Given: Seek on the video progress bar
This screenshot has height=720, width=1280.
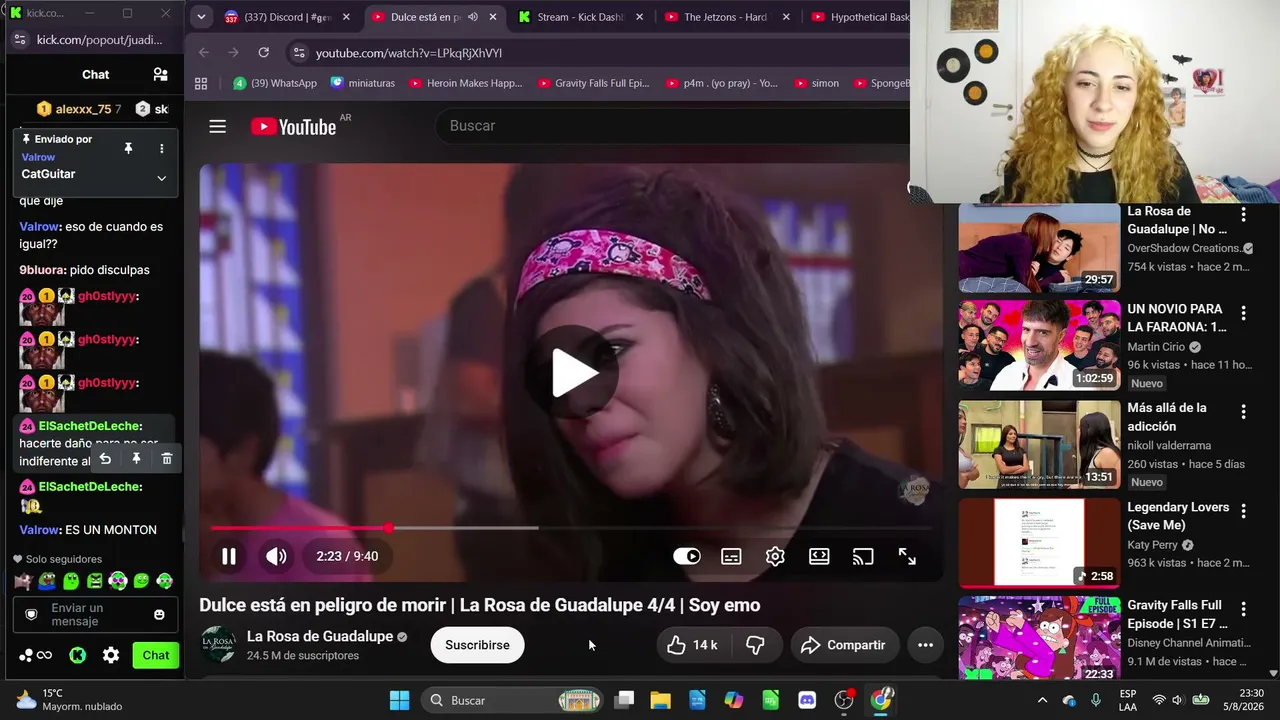Looking at the screenshot, I should 571,528.
